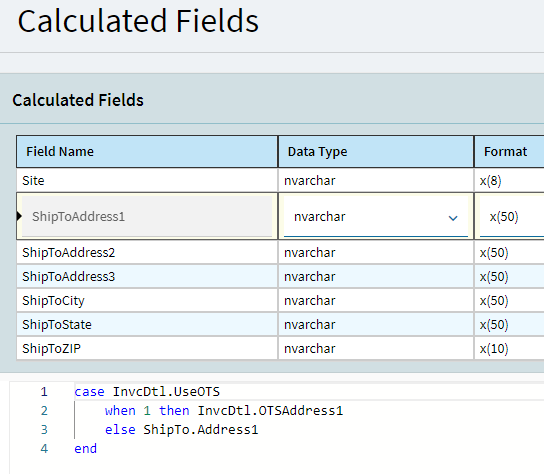Sort by the Data Type column header
This screenshot has height=474, width=544.
(x=376, y=152)
